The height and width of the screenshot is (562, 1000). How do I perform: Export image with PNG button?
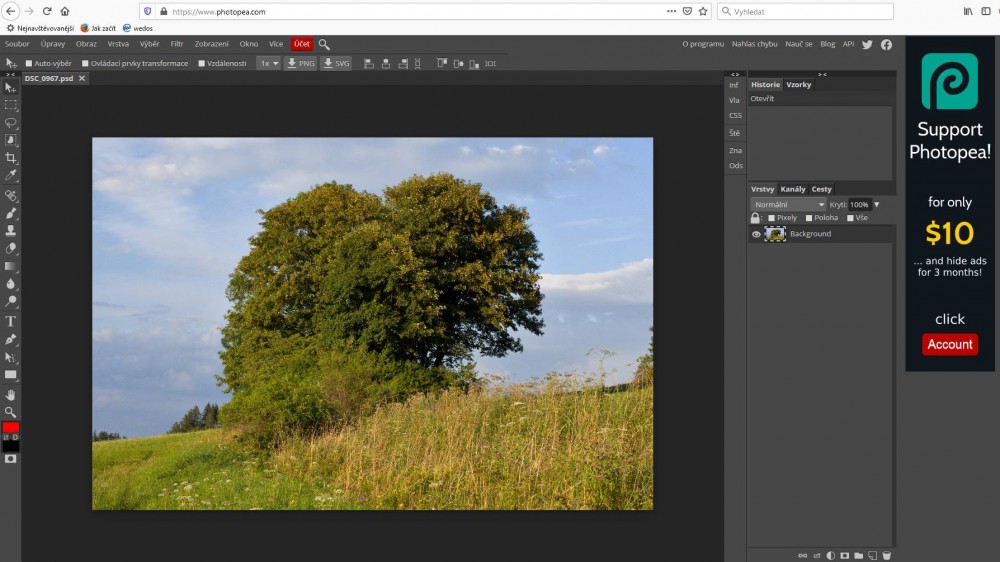pos(300,63)
